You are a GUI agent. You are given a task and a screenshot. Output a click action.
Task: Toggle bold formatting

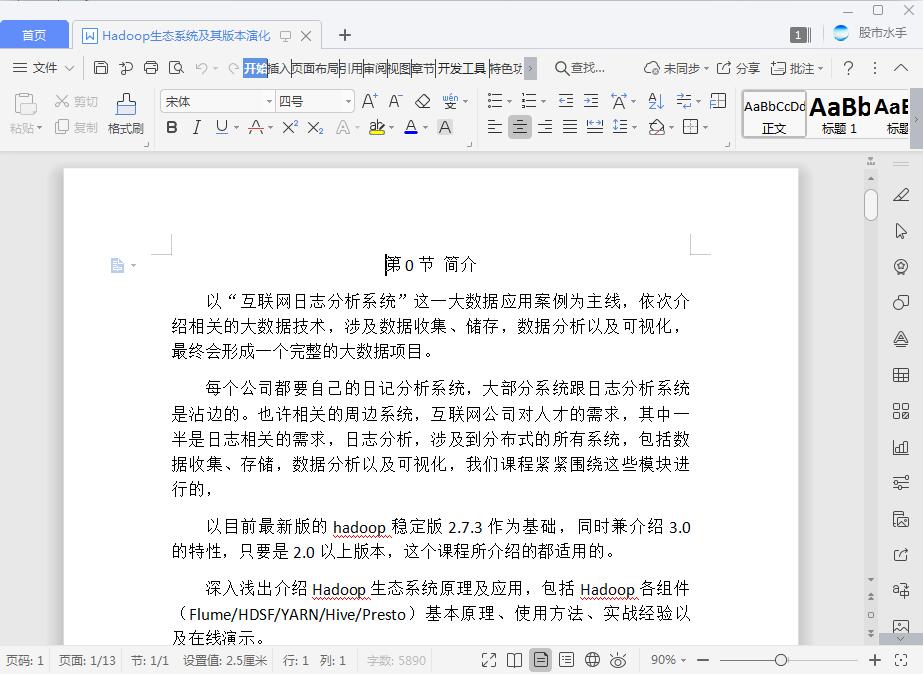click(171, 128)
